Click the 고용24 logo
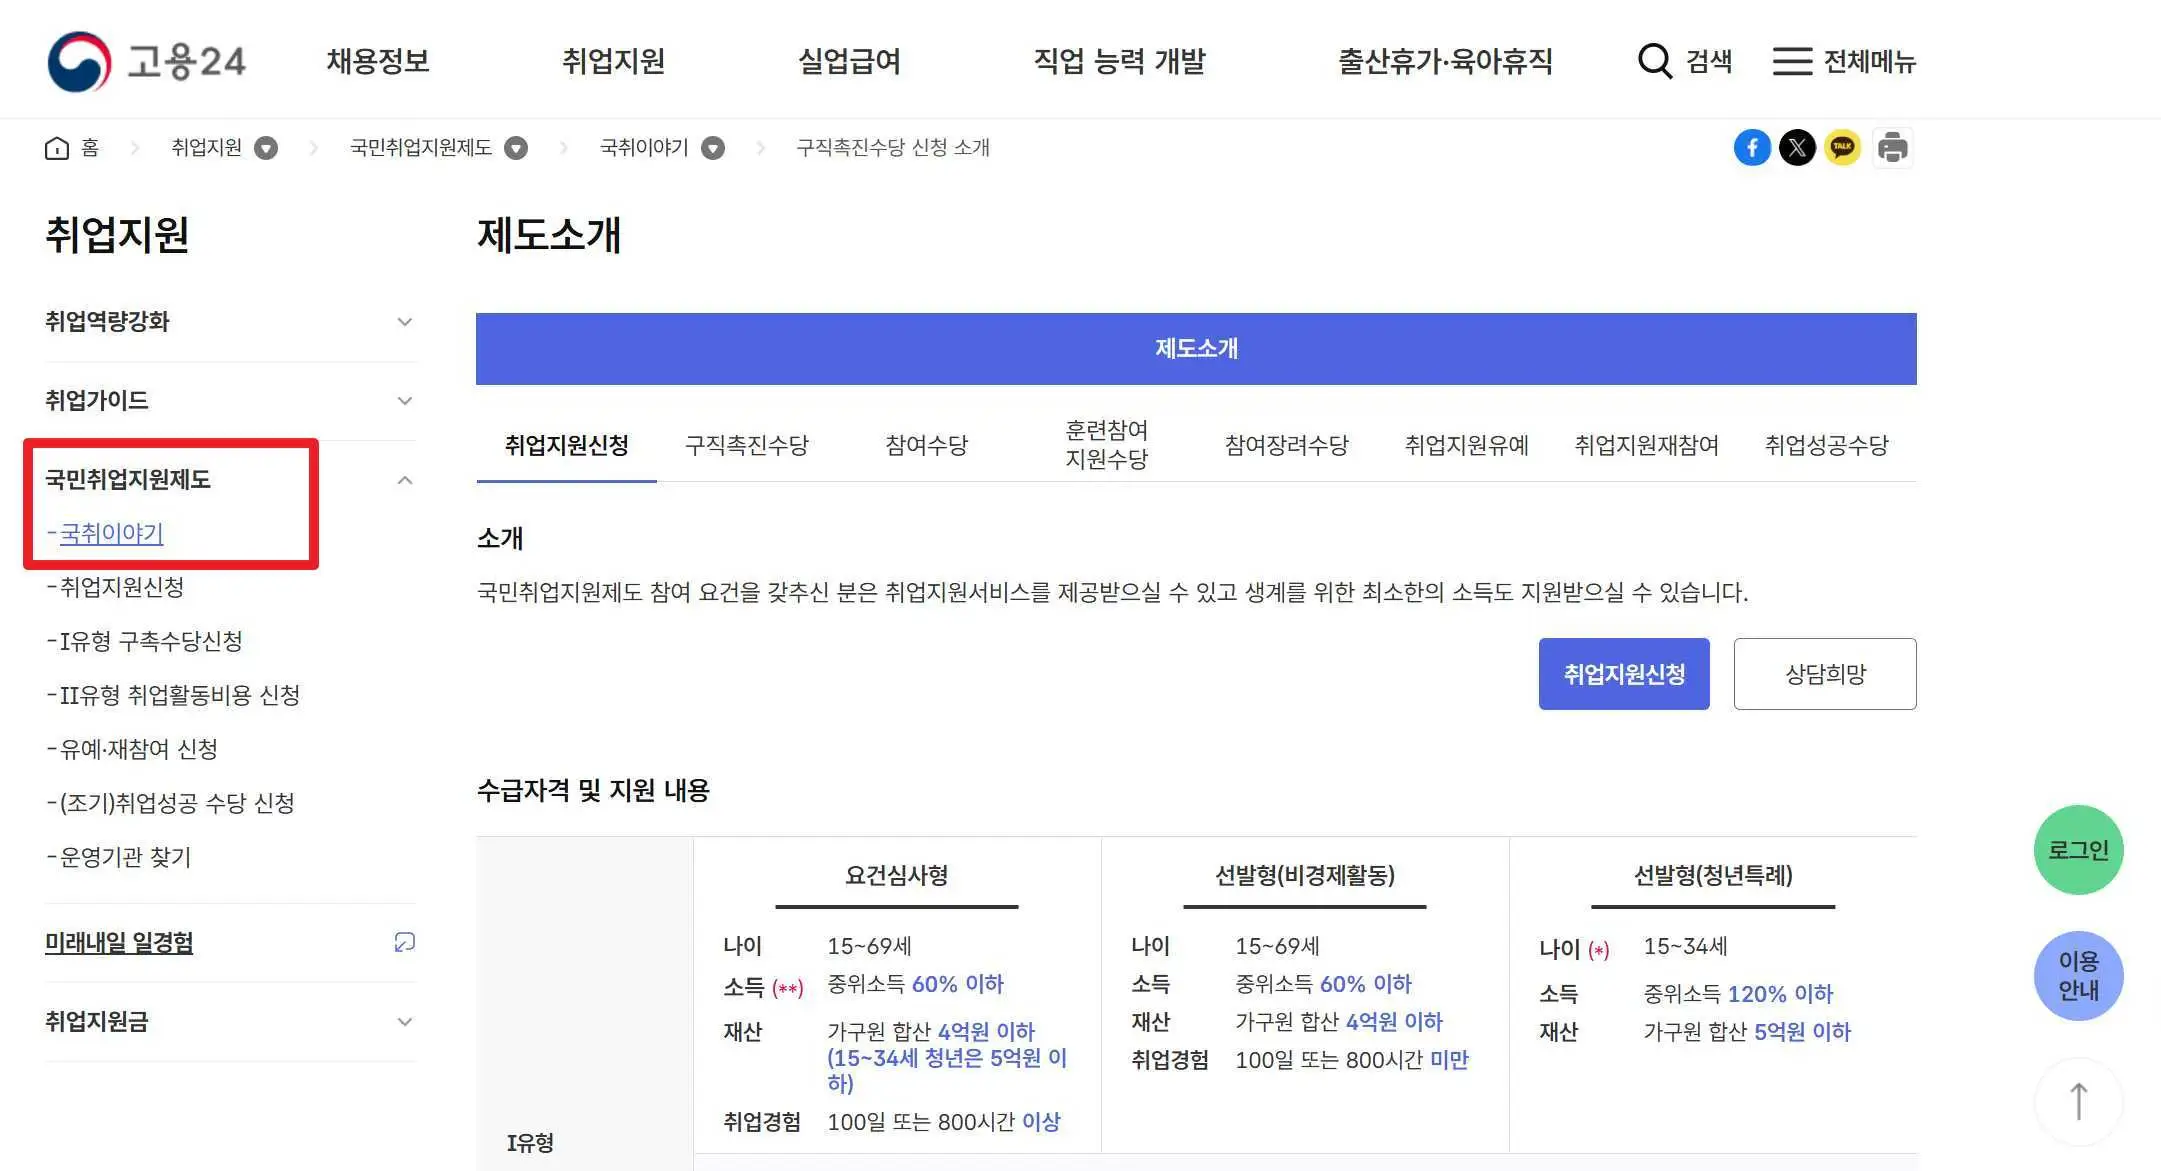 point(148,60)
